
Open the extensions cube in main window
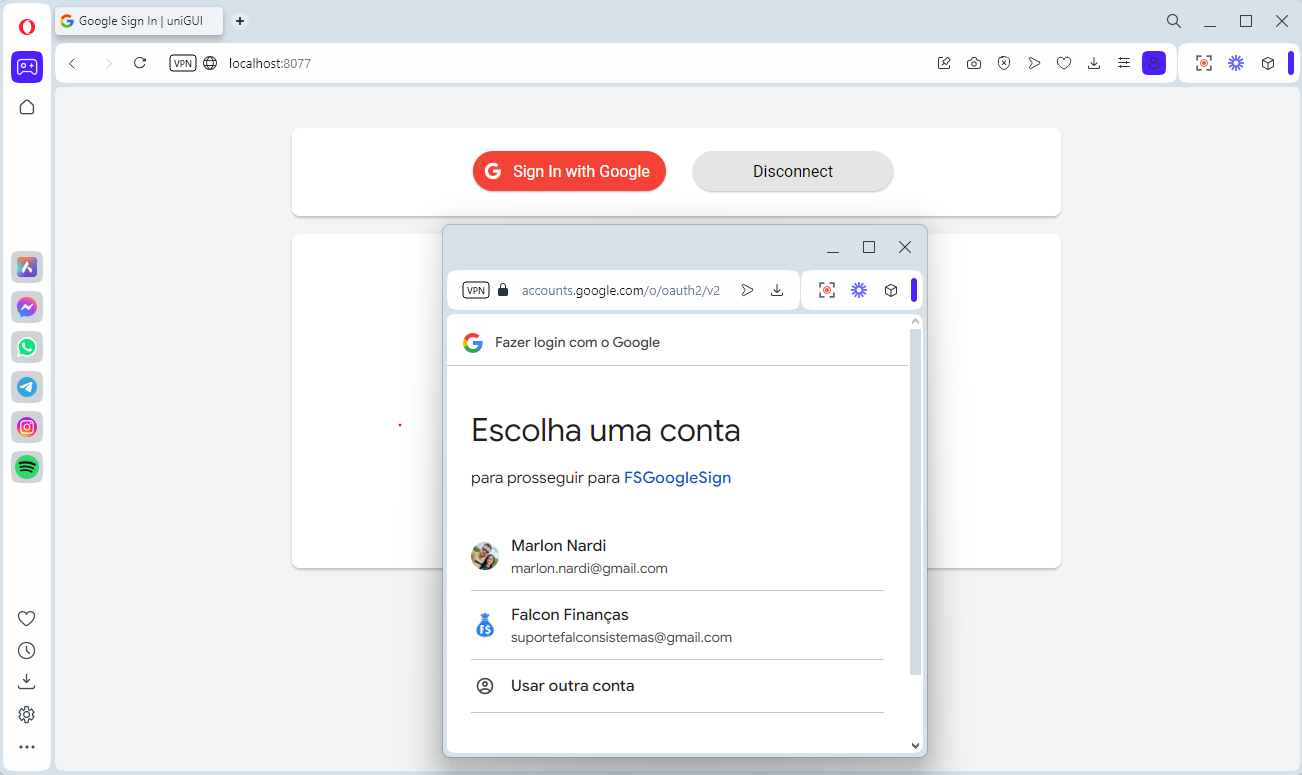point(1268,63)
